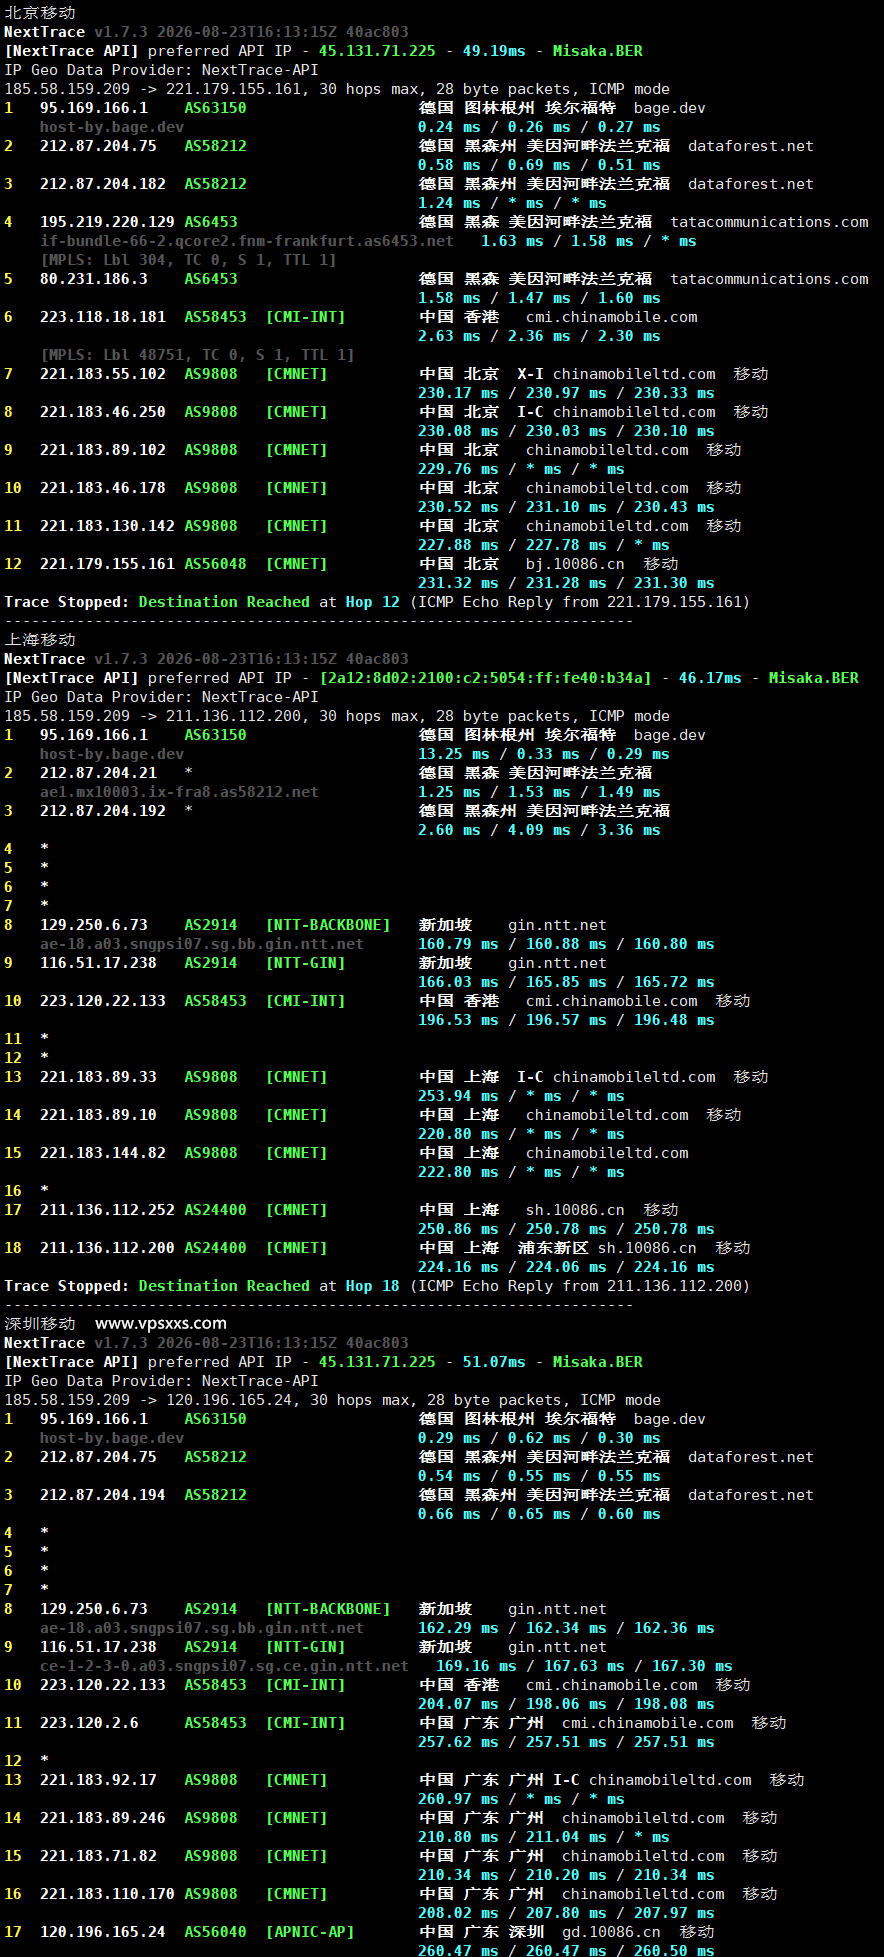This screenshot has height=1957, width=884.
Task: Select hostname ce-1-2-3-0.a03.sngpsi07.sg.ce.gin.ntt.net
Action: tap(224, 1666)
